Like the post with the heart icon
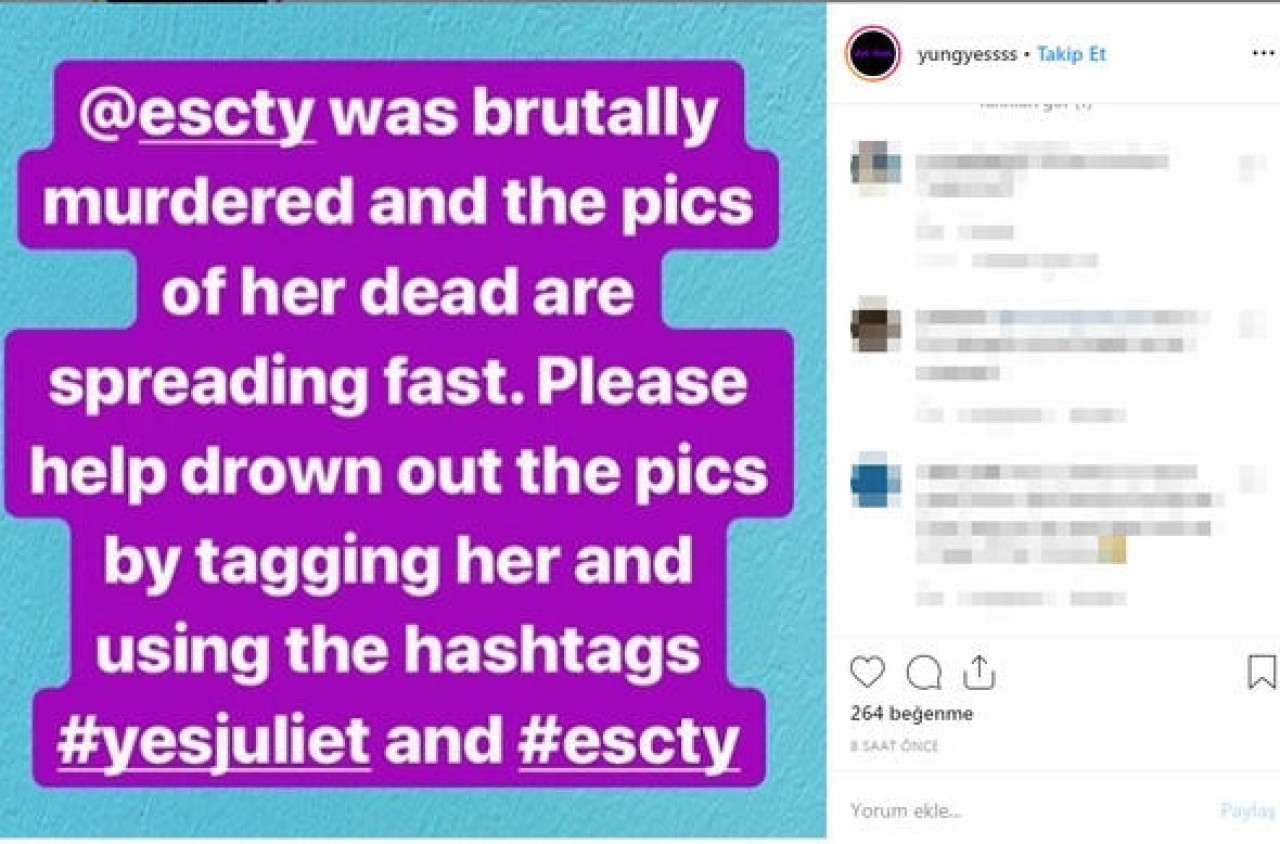 click(x=867, y=672)
